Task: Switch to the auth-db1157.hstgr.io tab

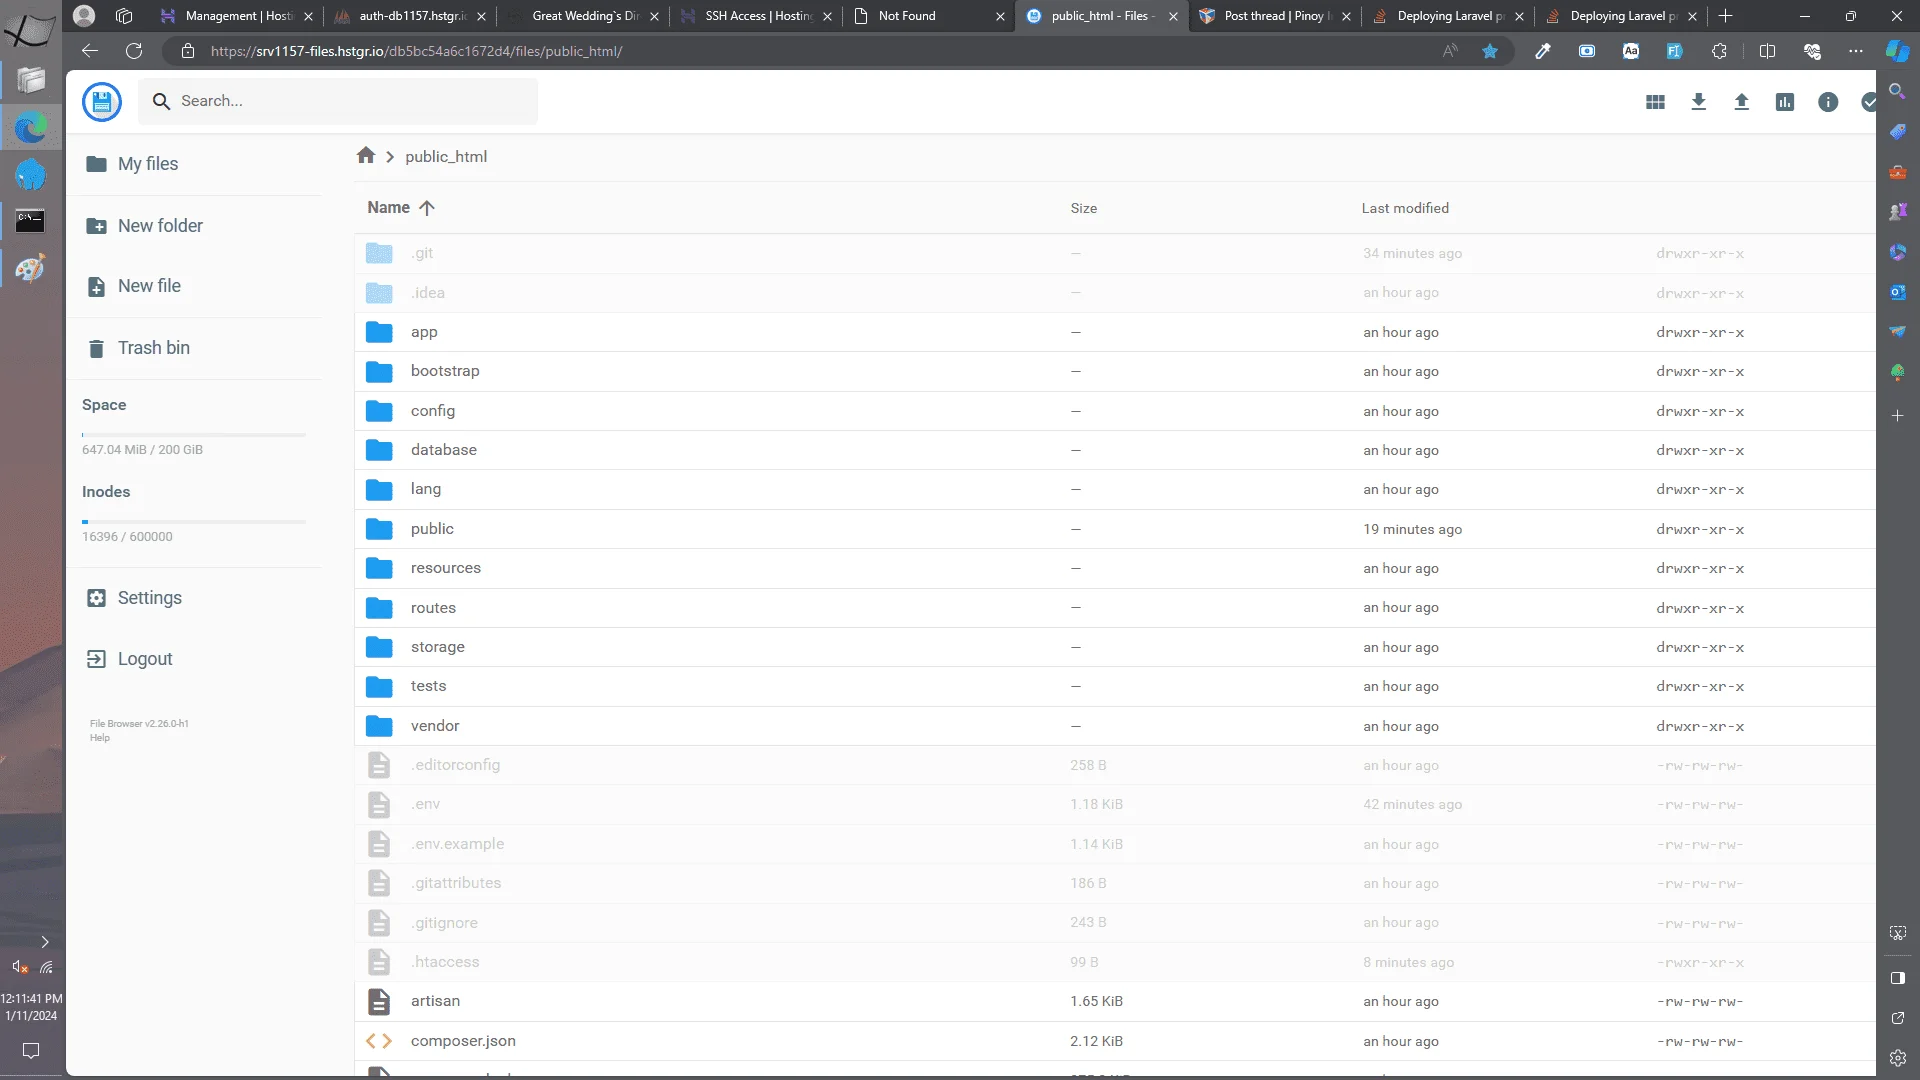Action: click(x=410, y=16)
